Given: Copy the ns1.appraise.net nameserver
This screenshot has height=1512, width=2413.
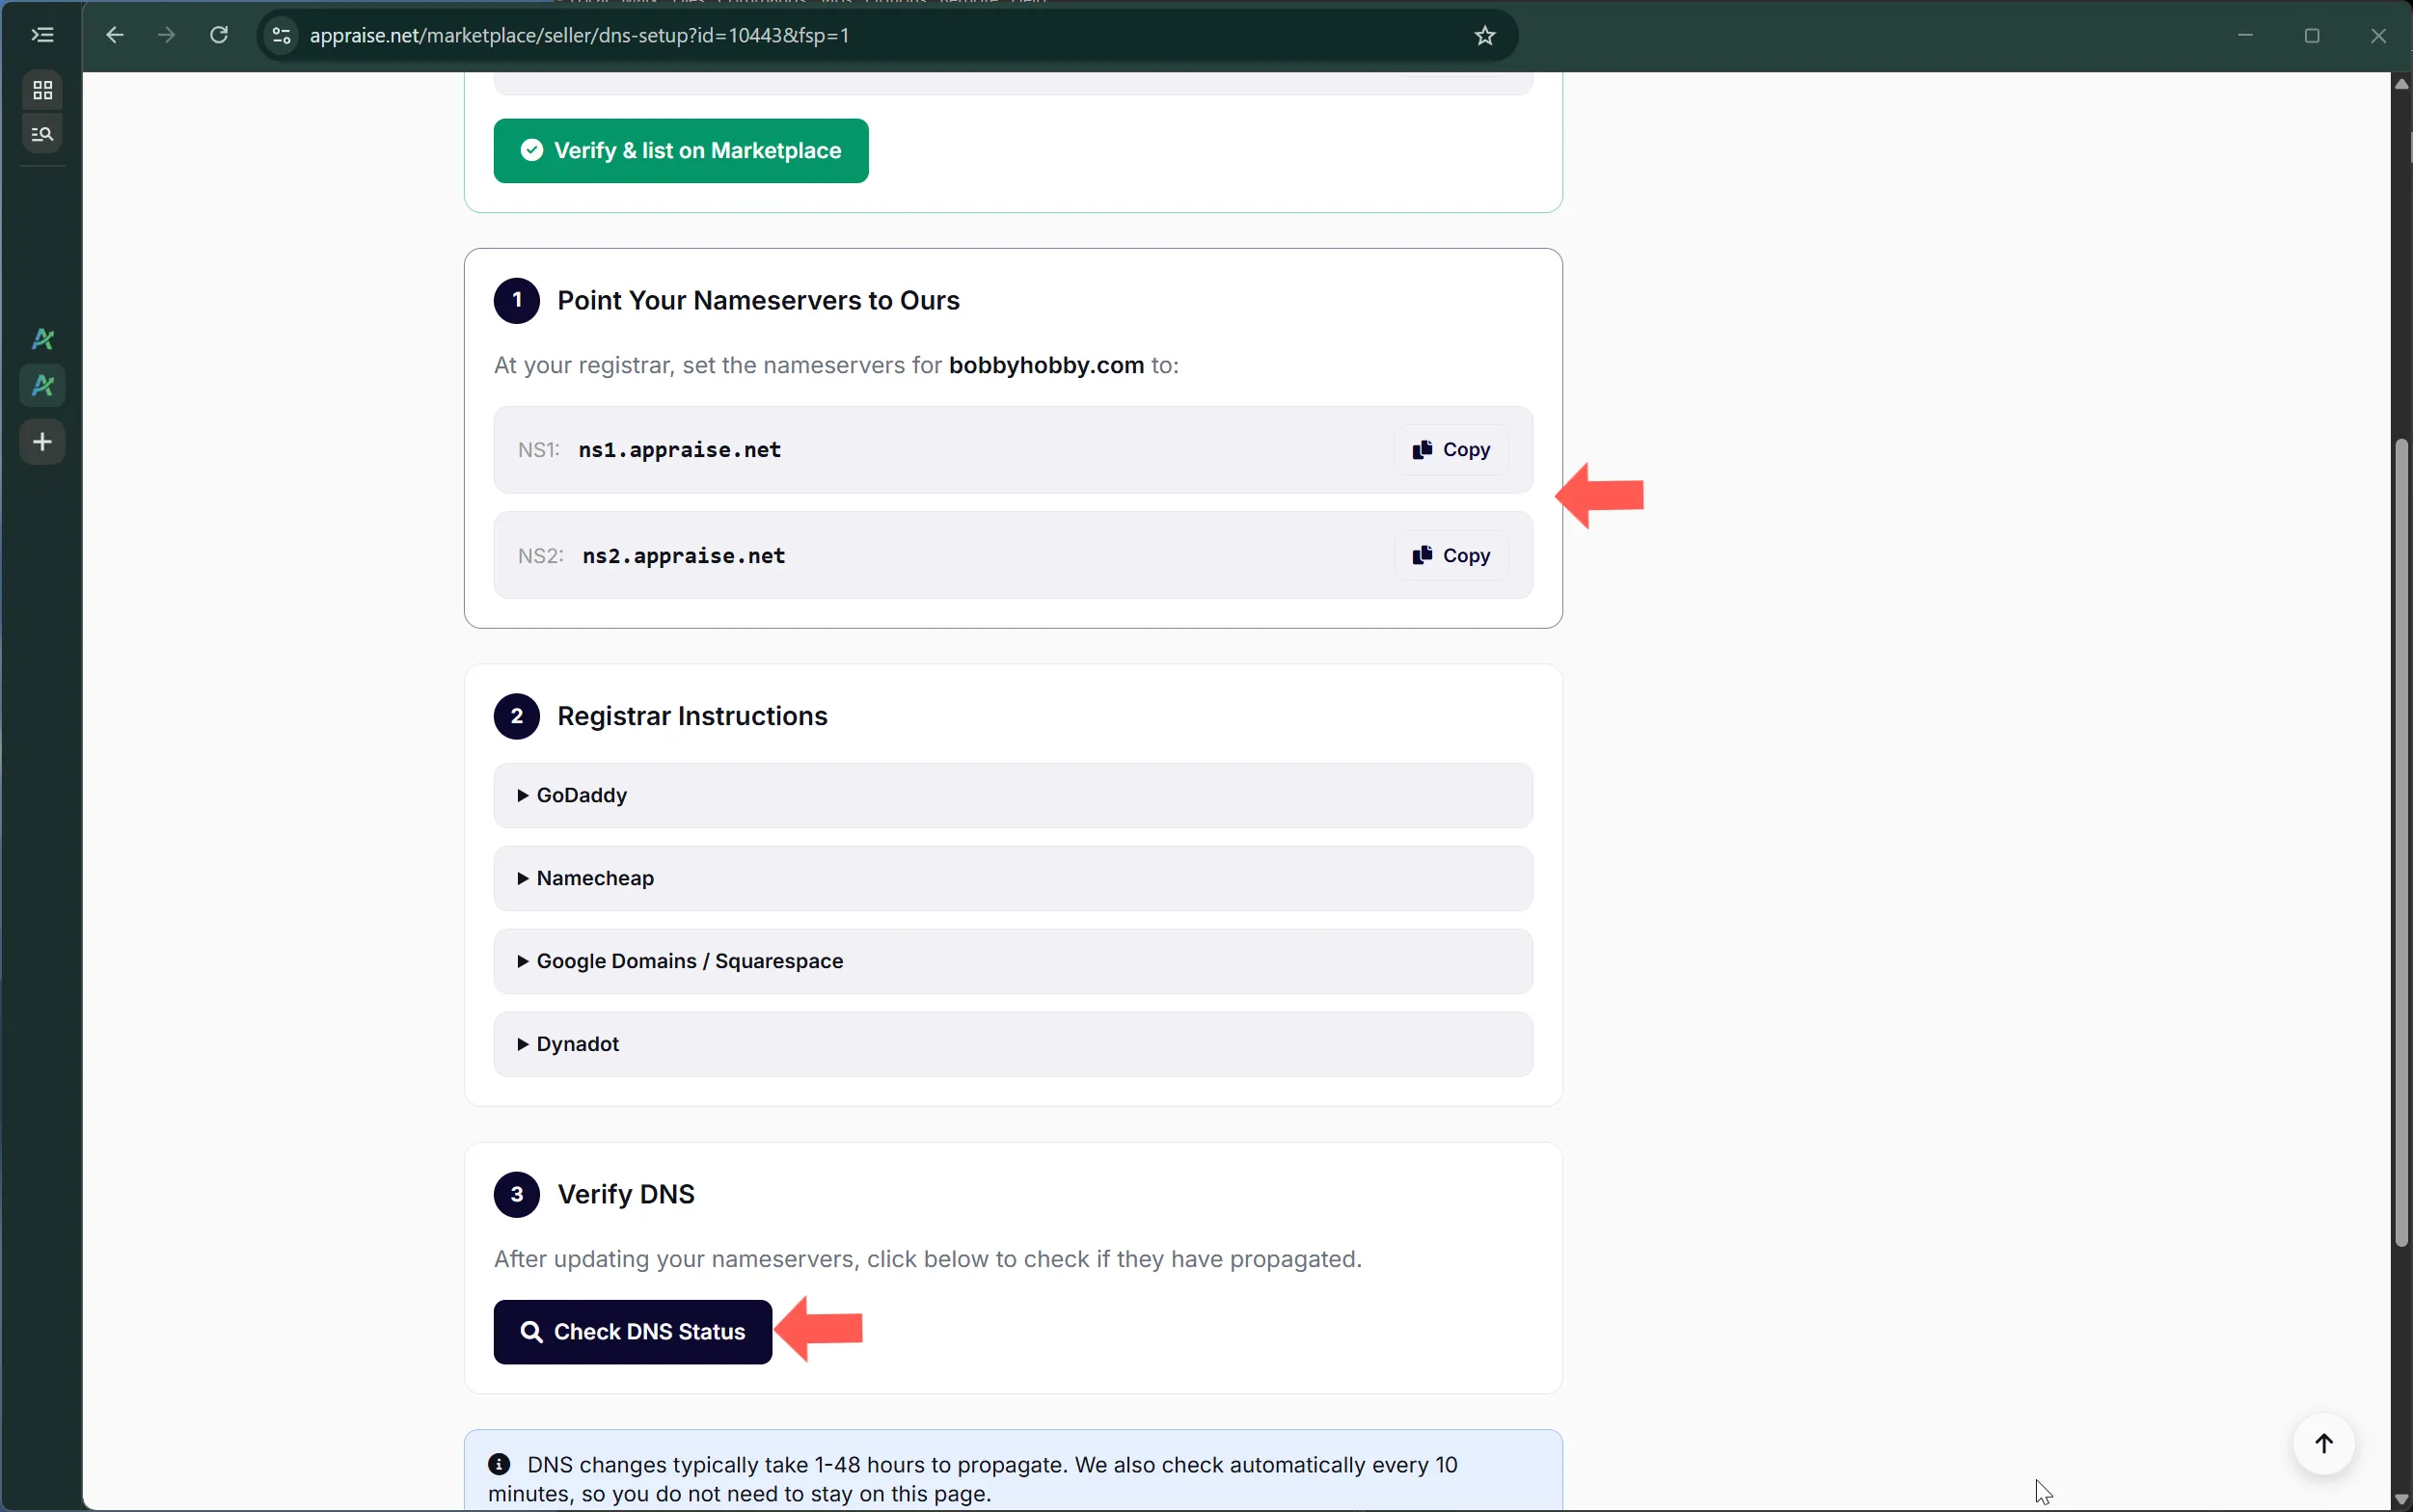Looking at the screenshot, I should 1451,450.
